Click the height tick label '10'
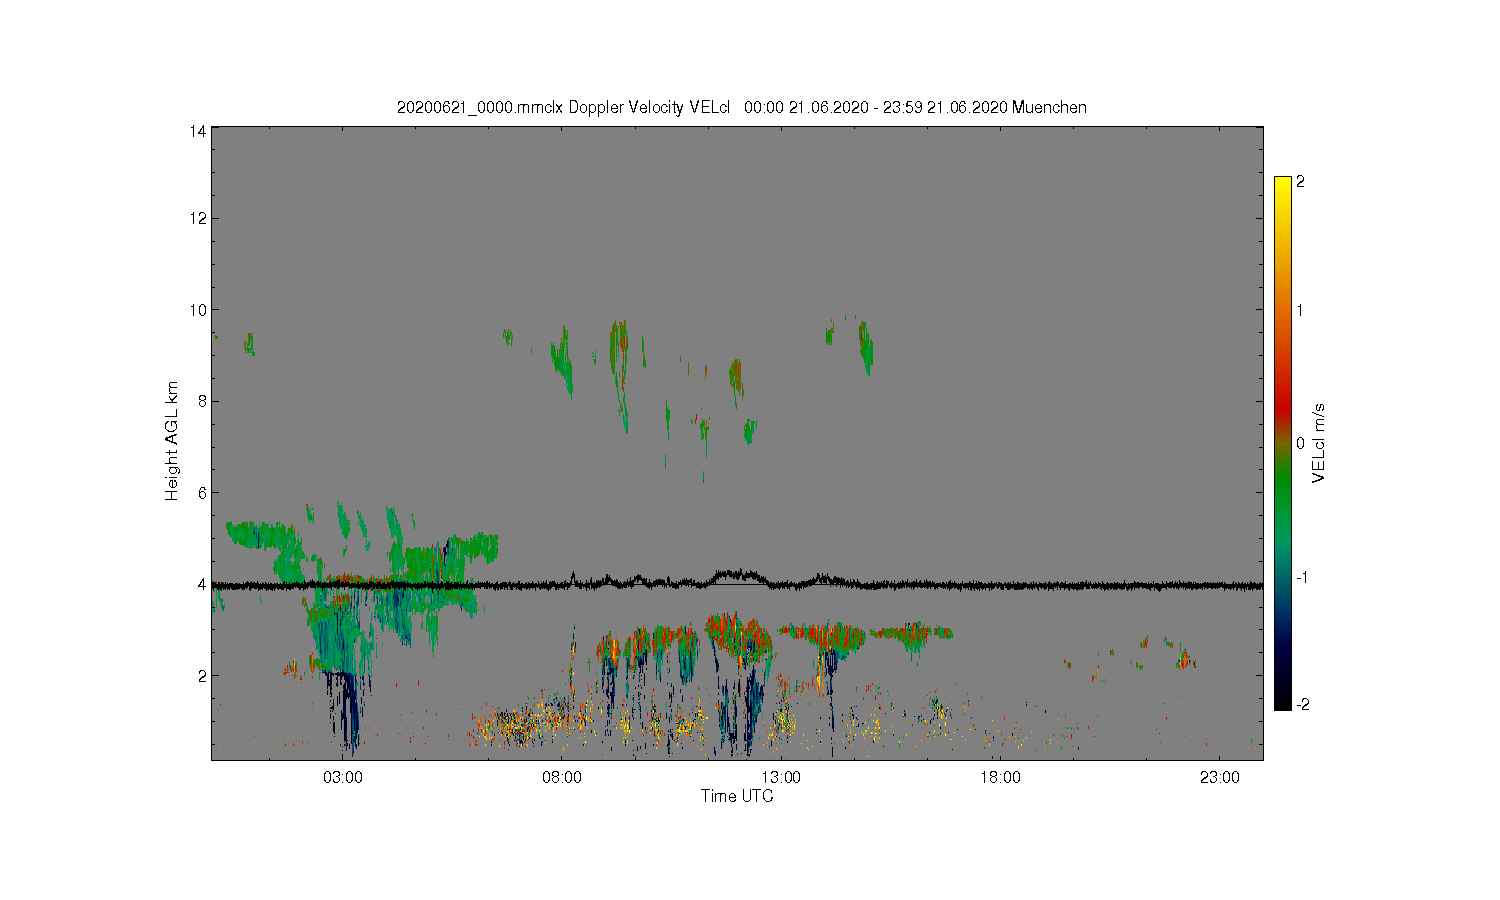 point(198,310)
